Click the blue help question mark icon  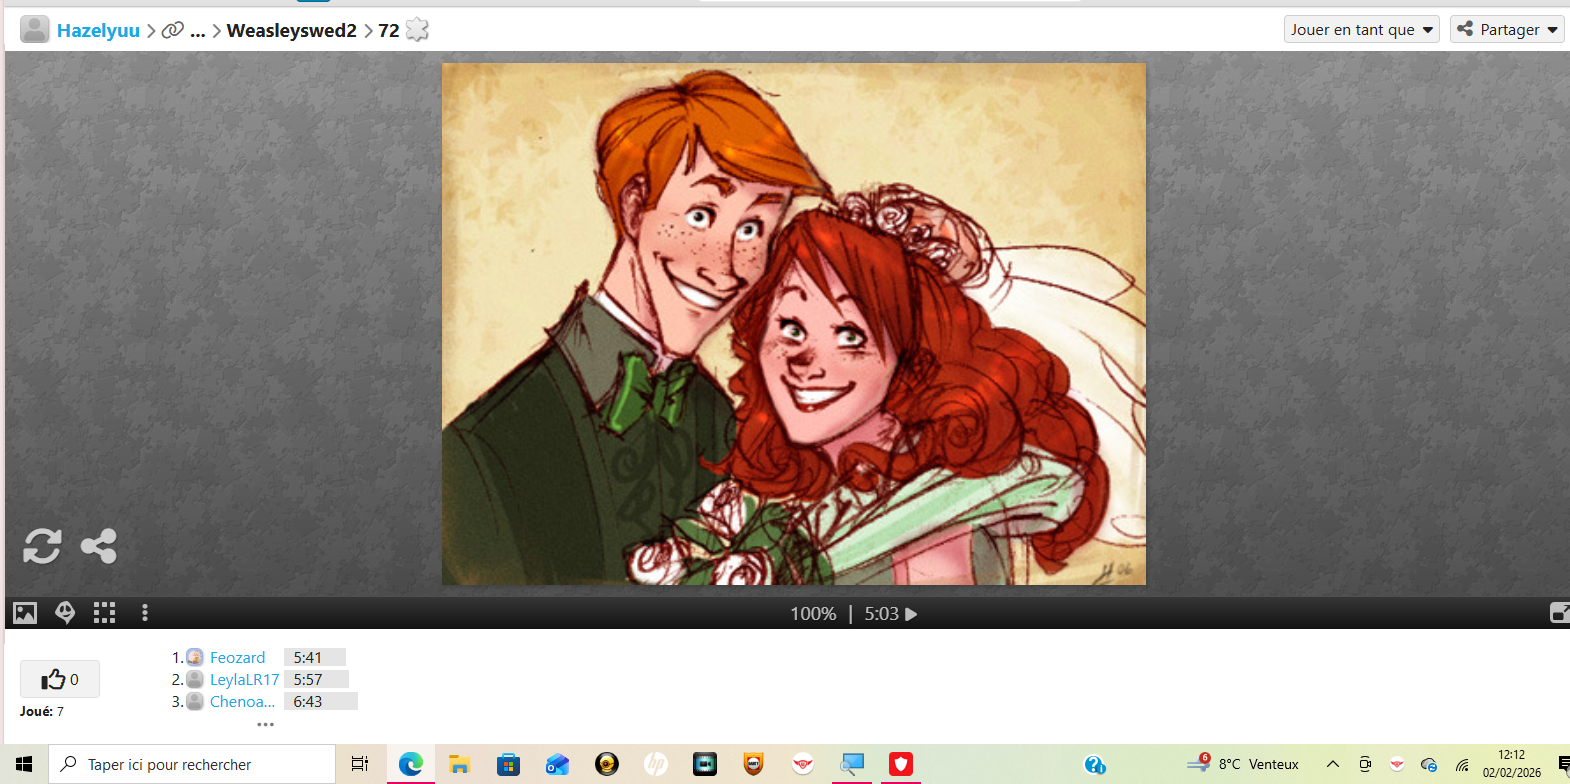1095,765
